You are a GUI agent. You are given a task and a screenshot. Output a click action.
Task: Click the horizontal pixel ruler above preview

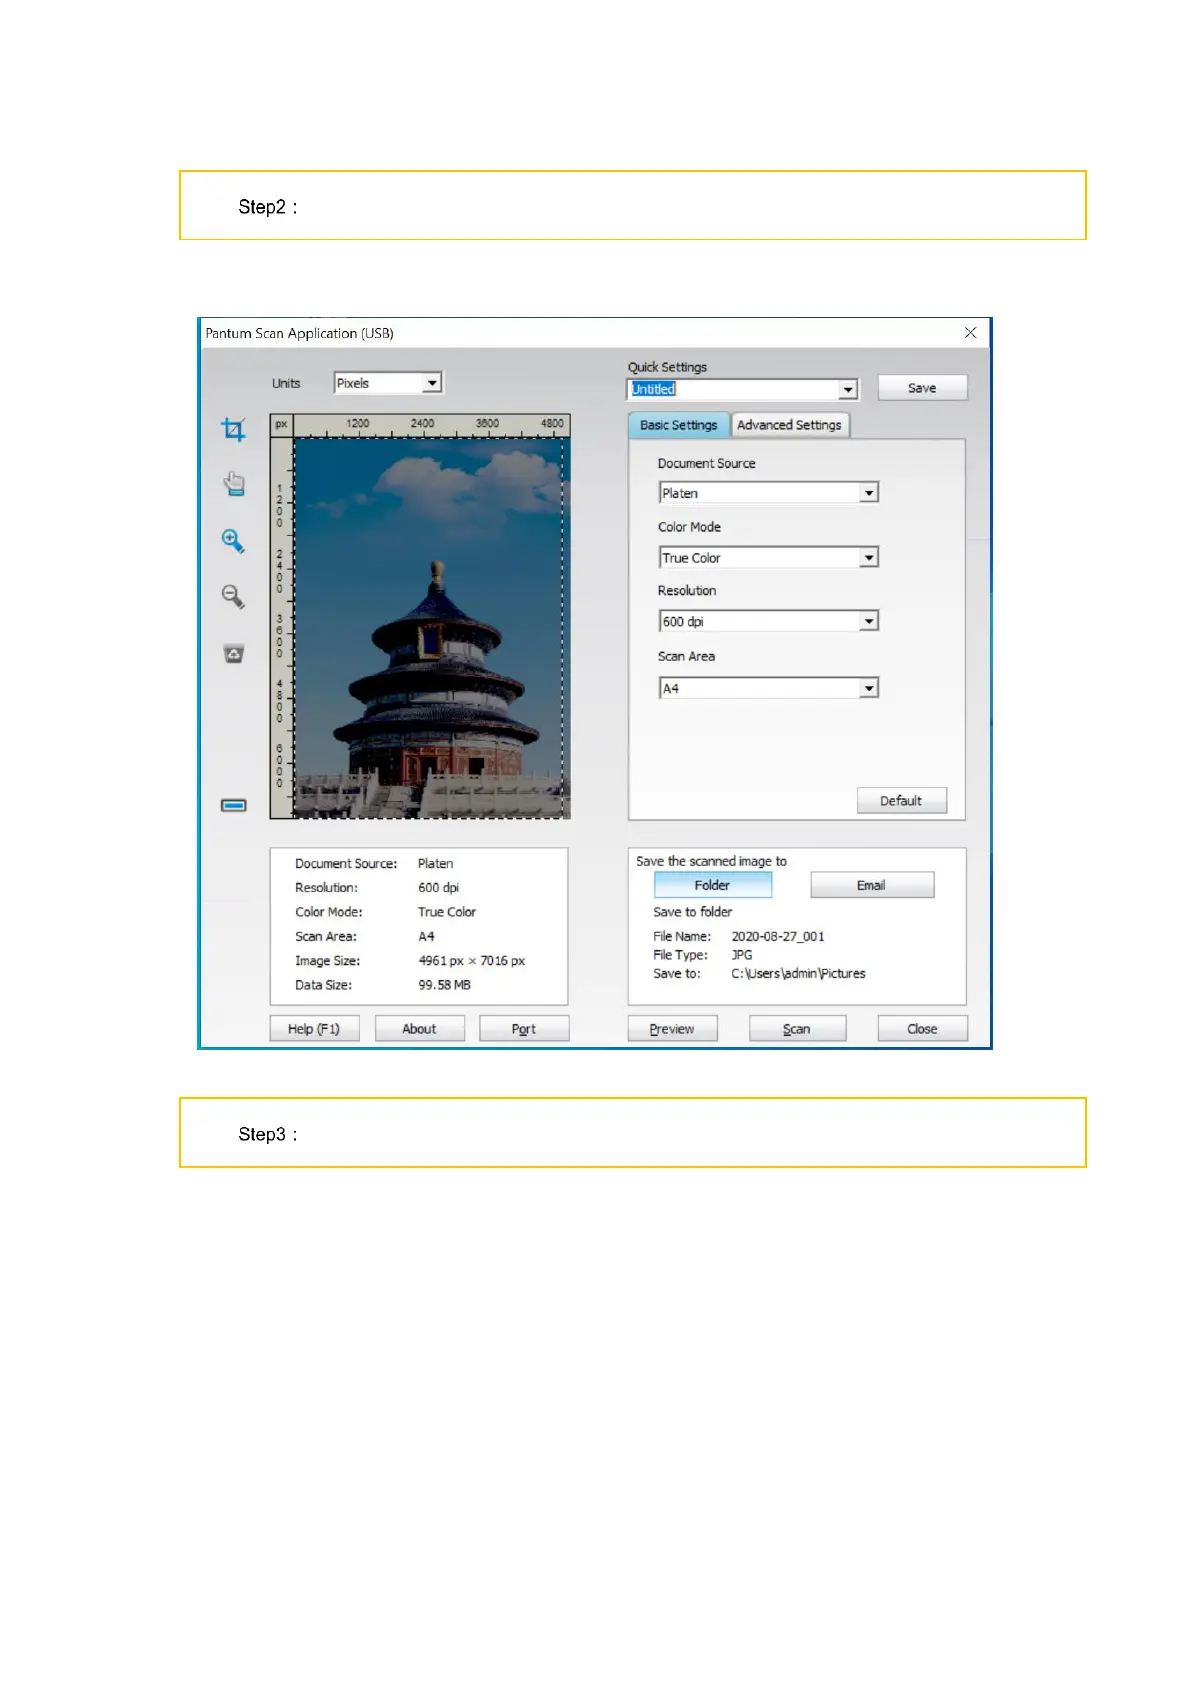coord(431,426)
